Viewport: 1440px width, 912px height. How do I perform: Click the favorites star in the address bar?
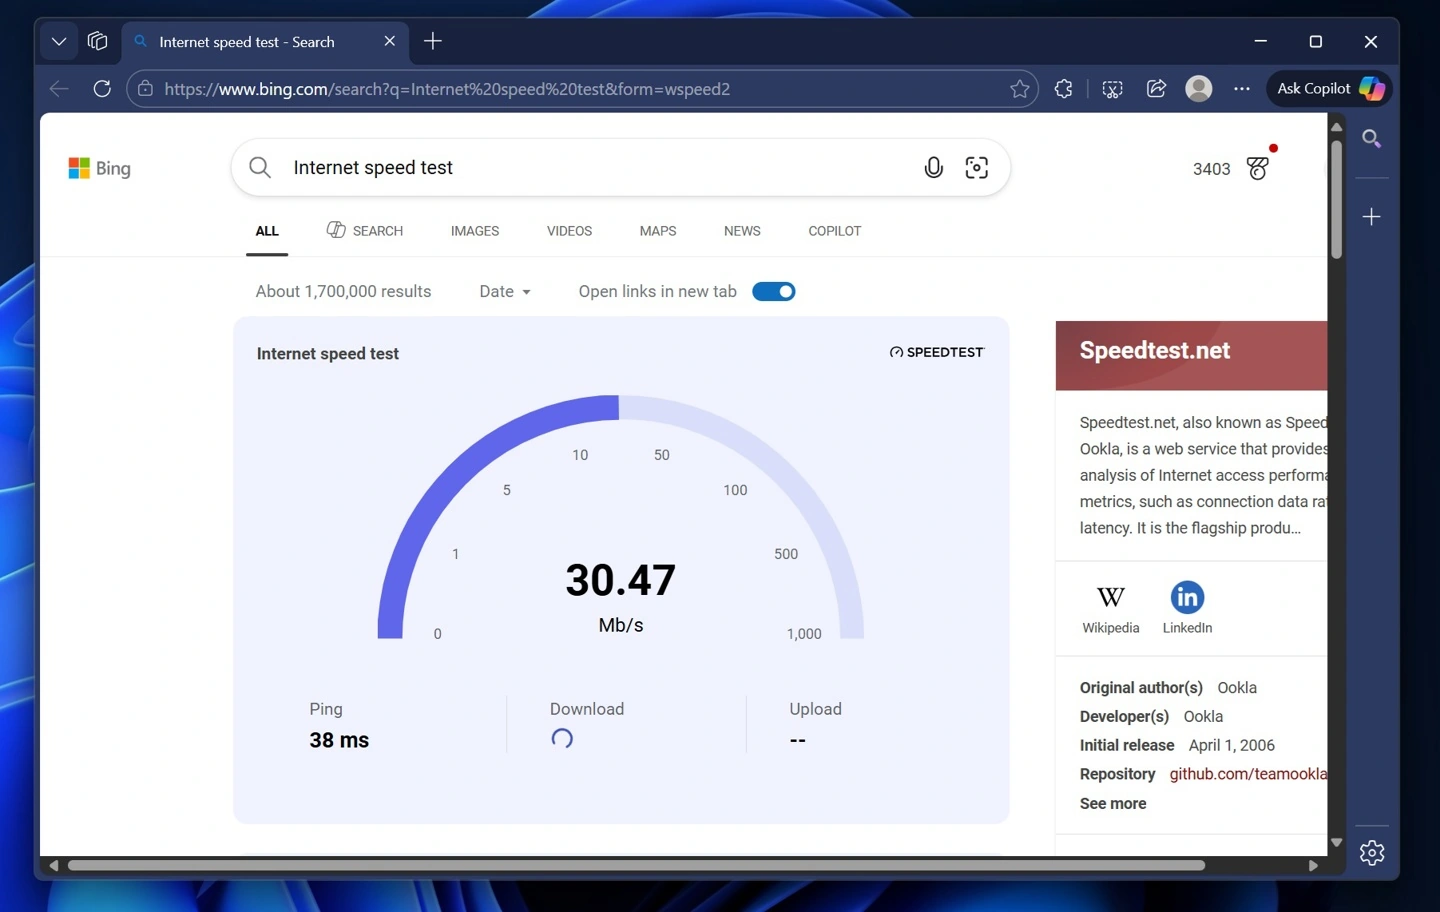pos(1019,89)
